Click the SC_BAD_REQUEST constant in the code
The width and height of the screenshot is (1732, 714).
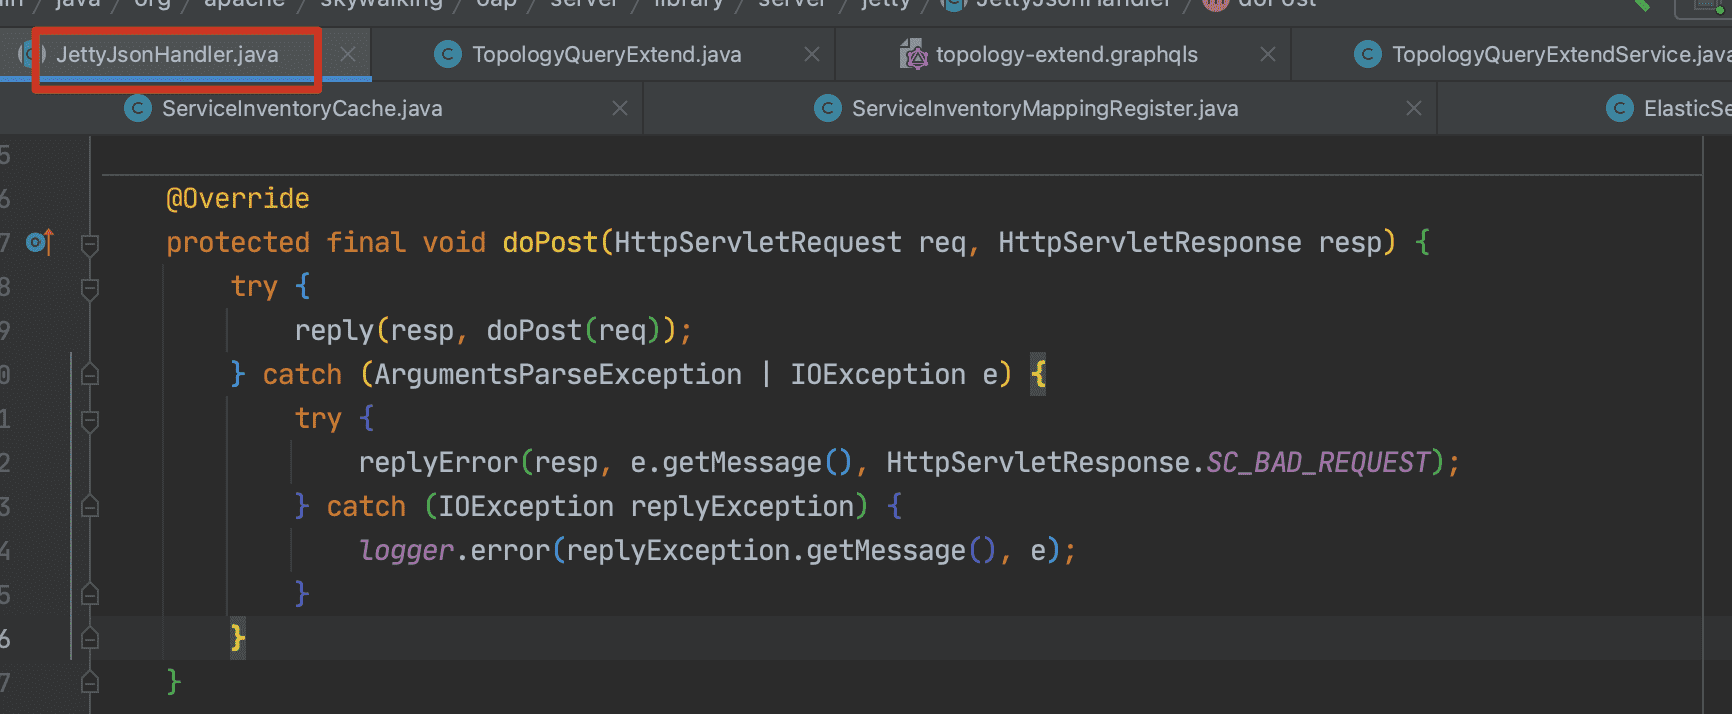click(1318, 463)
